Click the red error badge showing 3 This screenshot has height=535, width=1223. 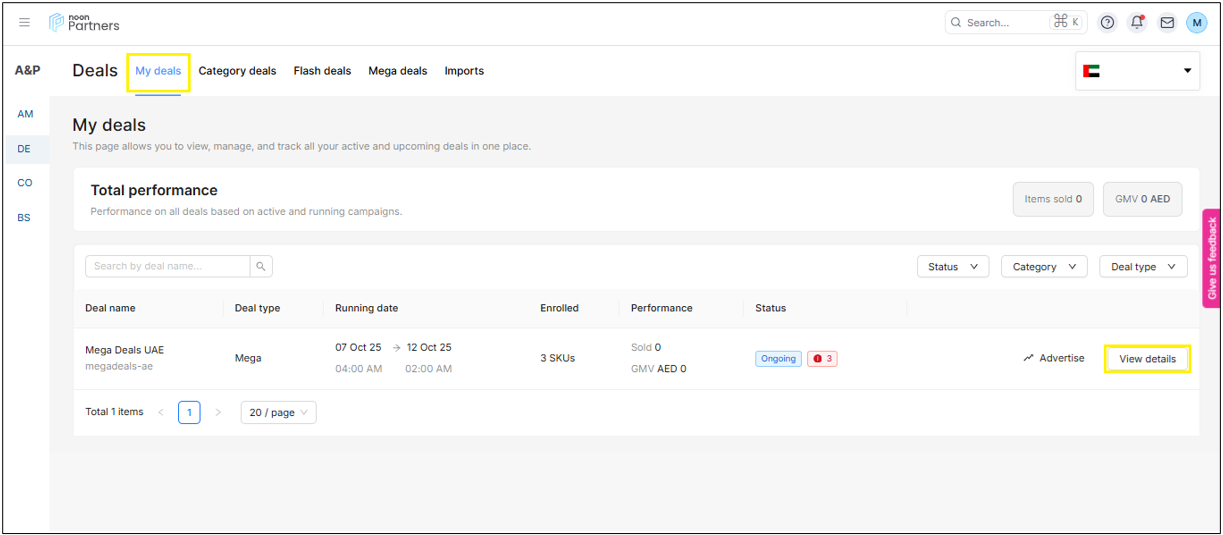(x=822, y=358)
